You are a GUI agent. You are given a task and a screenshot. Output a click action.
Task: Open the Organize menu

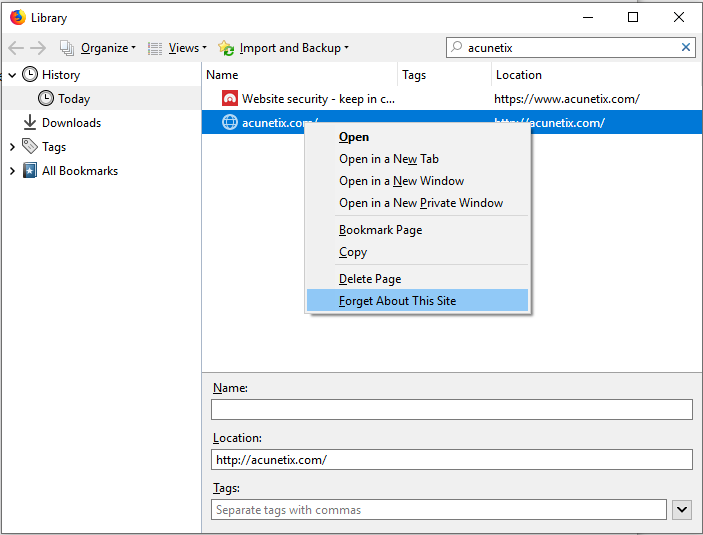pyautogui.click(x=108, y=48)
